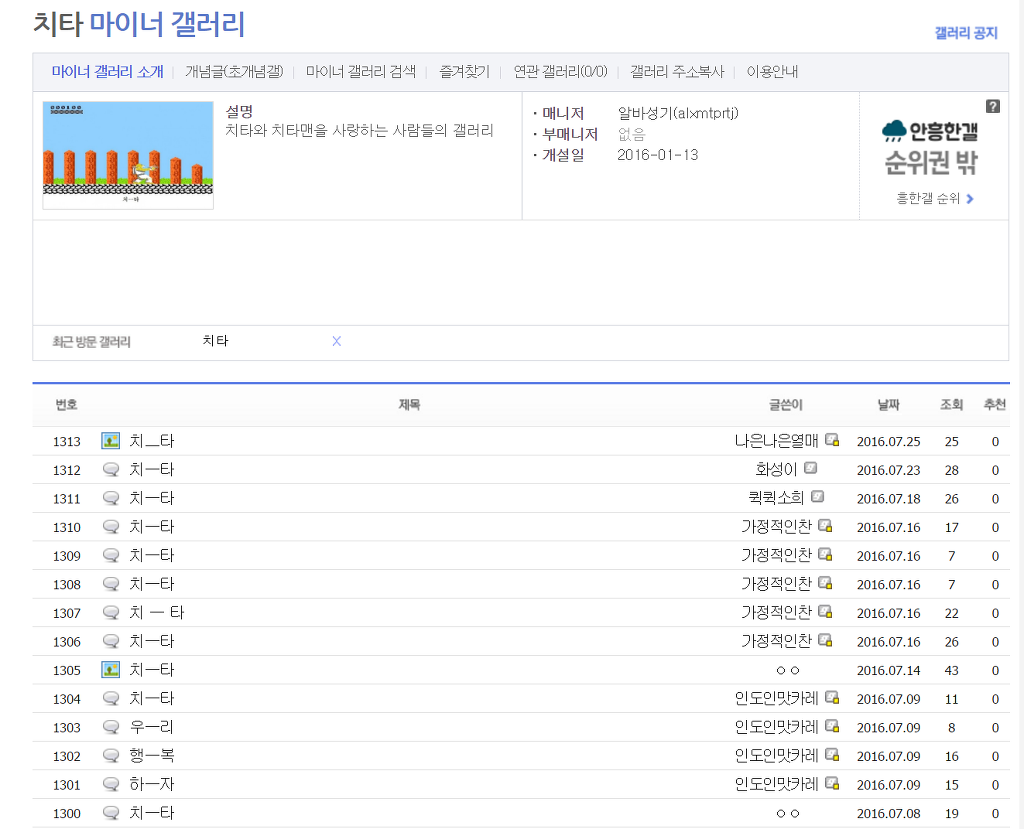
Task: Open the 이용안내 menu item
Action: (x=773, y=72)
